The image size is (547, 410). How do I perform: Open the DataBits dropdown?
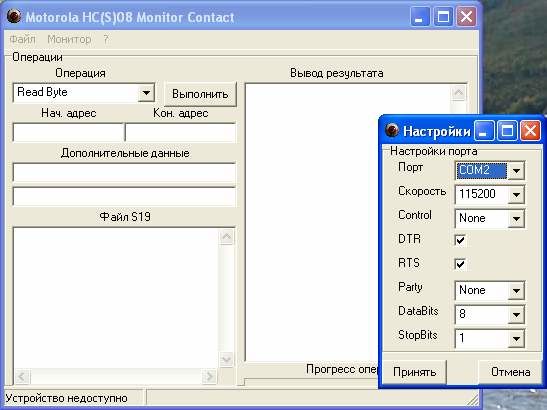pos(516,314)
